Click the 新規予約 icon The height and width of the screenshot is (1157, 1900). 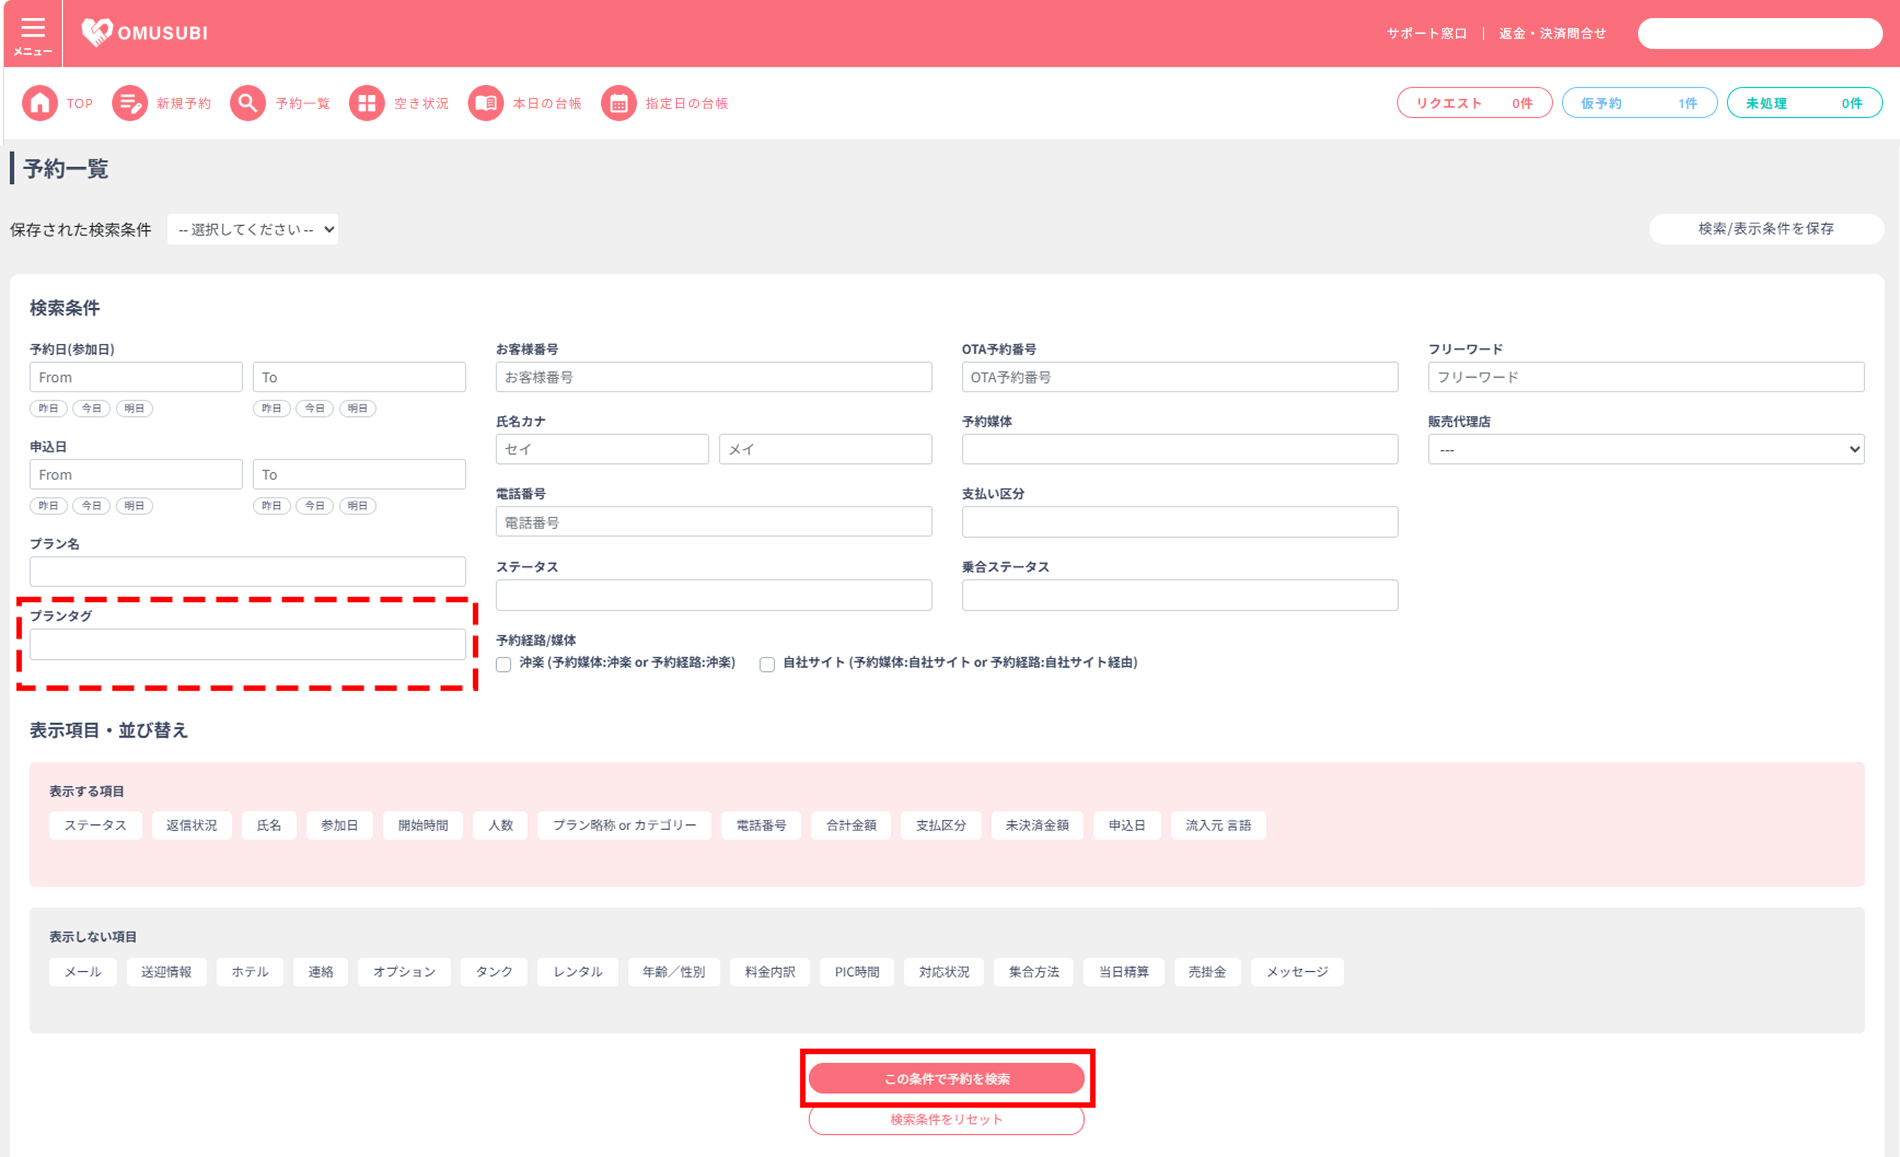click(129, 103)
